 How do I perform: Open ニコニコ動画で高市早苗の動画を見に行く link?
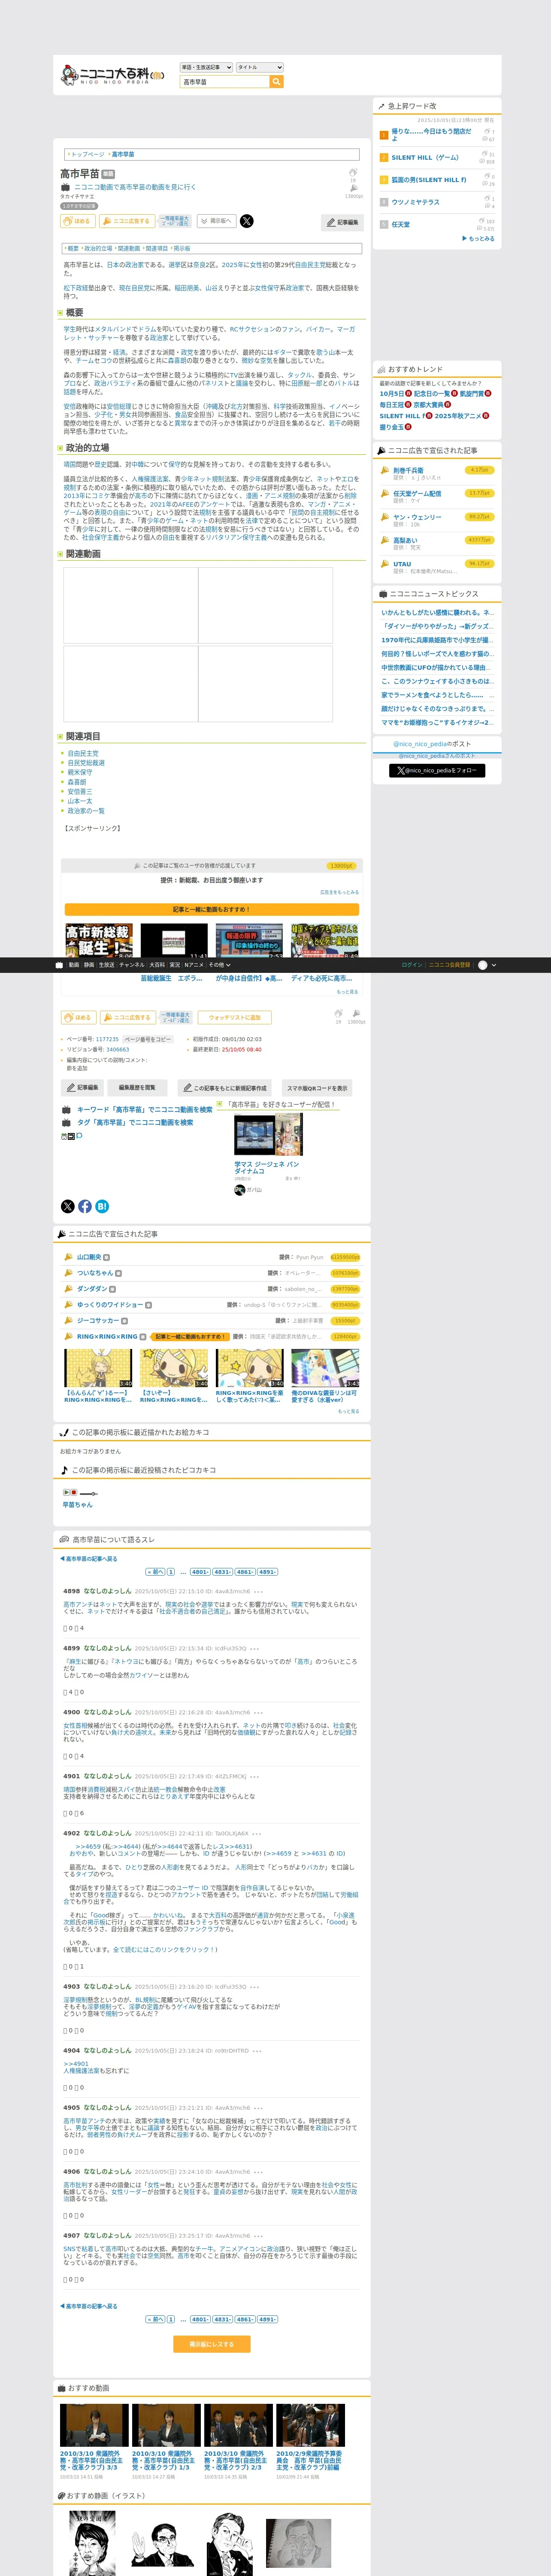click(135, 187)
